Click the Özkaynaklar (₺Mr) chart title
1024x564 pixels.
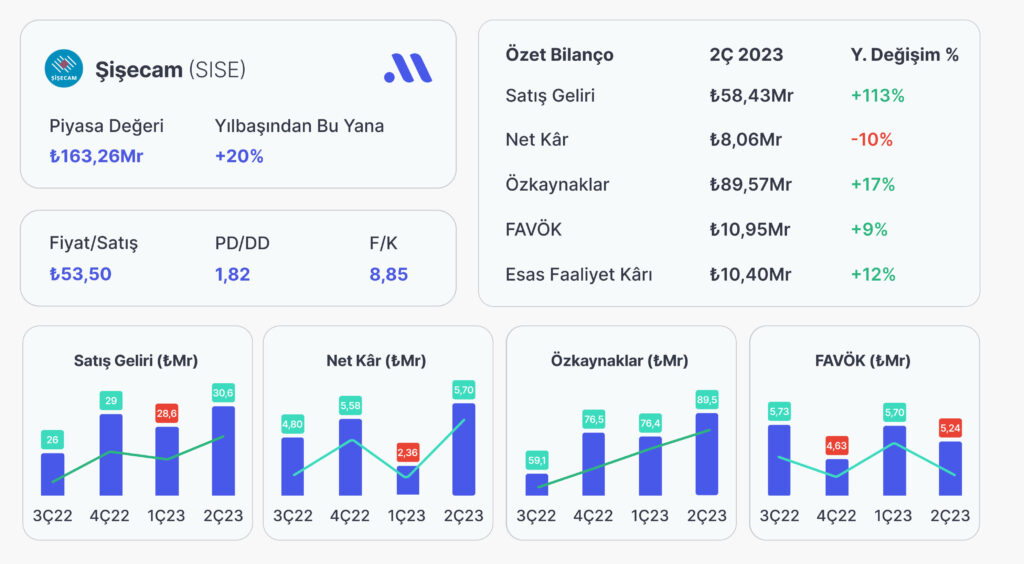[x=619, y=360]
